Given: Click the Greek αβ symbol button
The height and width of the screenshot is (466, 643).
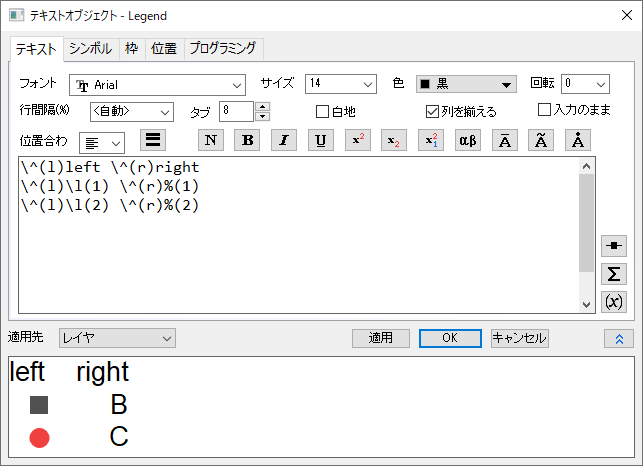Looking at the screenshot, I should [x=467, y=140].
